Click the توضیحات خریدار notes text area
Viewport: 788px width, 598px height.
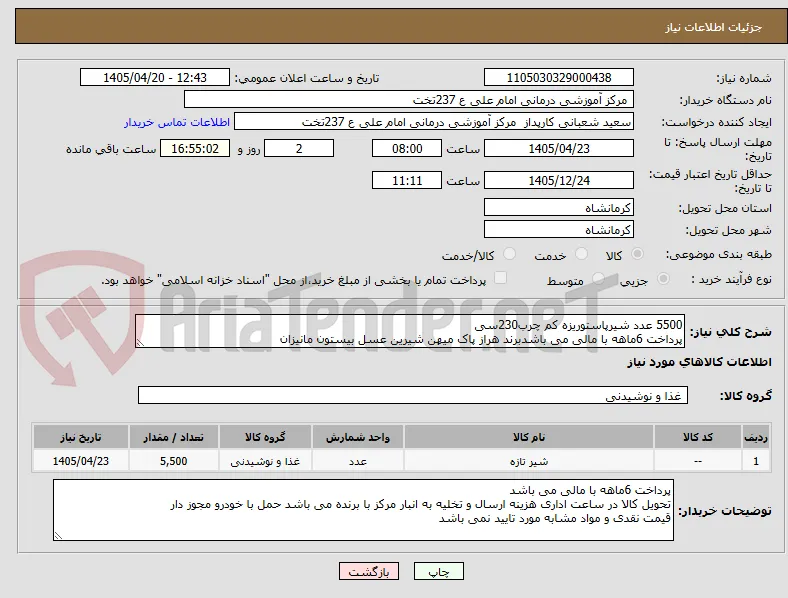363,510
